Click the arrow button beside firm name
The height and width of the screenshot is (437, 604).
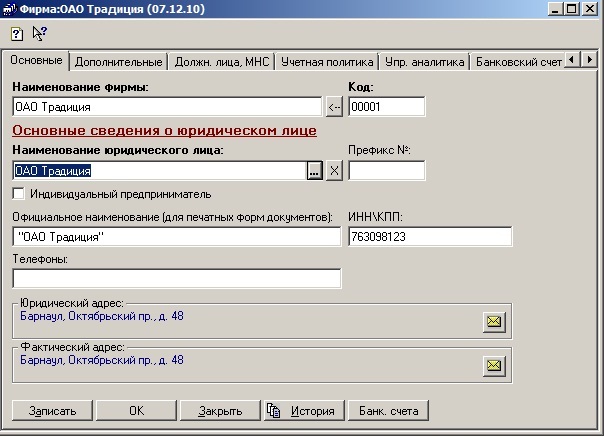(x=334, y=107)
